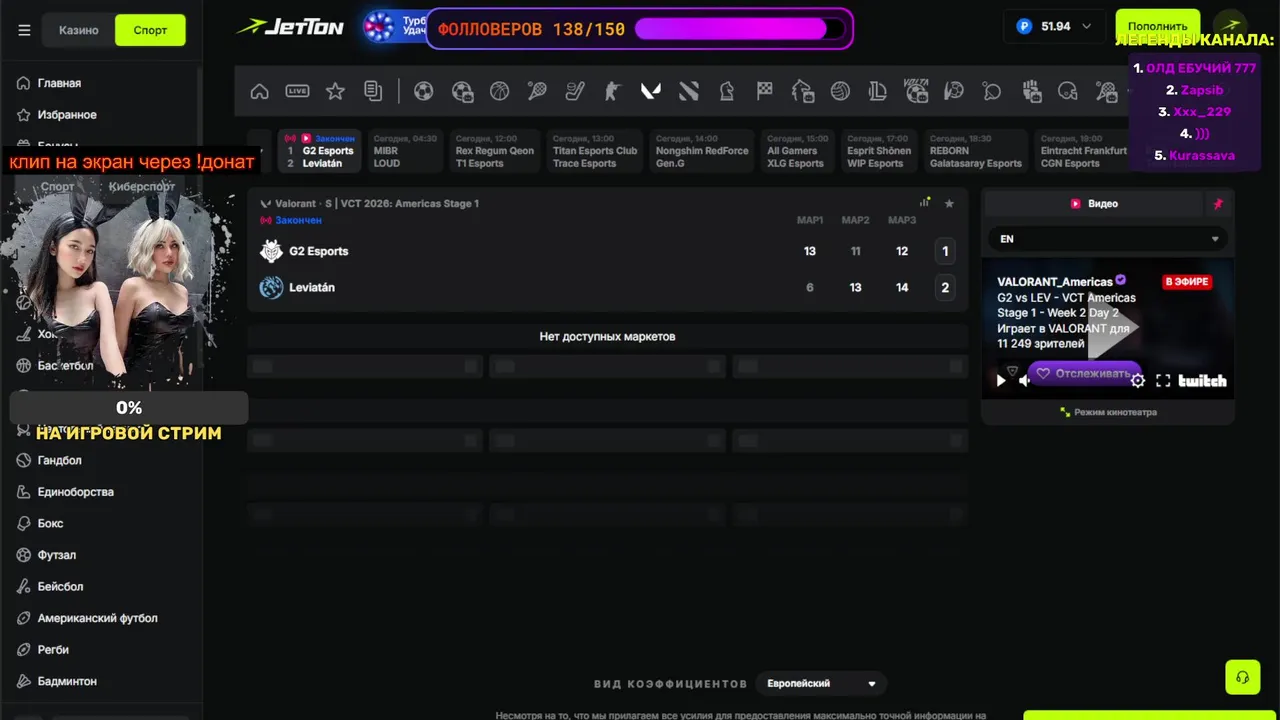Click Отслеживать follow button on Twitch
This screenshot has height=720, width=1280.
[1084, 374]
